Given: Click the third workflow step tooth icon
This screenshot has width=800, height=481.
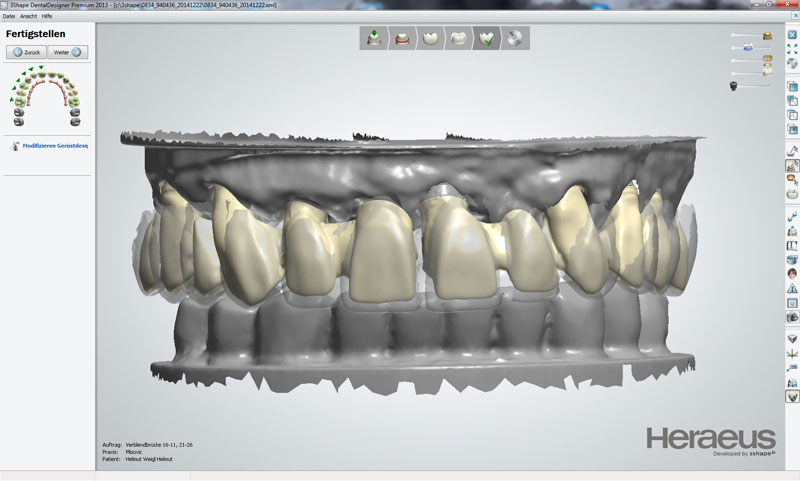Looking at the screenshot, I should point(431,38).
